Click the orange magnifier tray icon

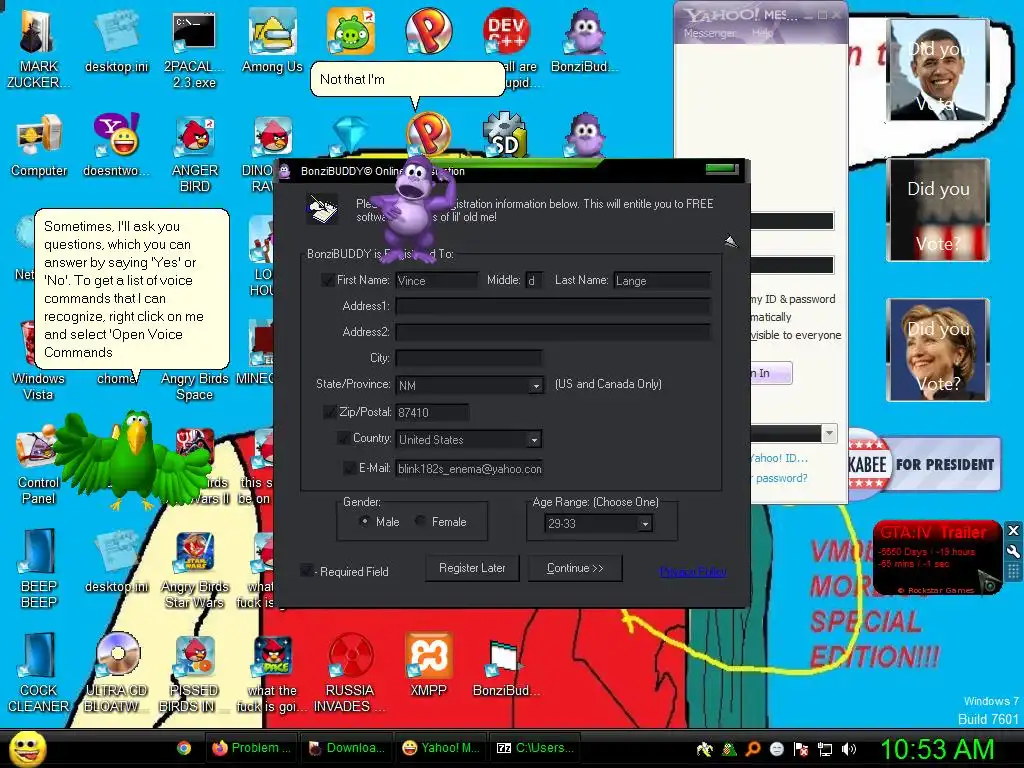pyautogui.click(x=752, y=749)
